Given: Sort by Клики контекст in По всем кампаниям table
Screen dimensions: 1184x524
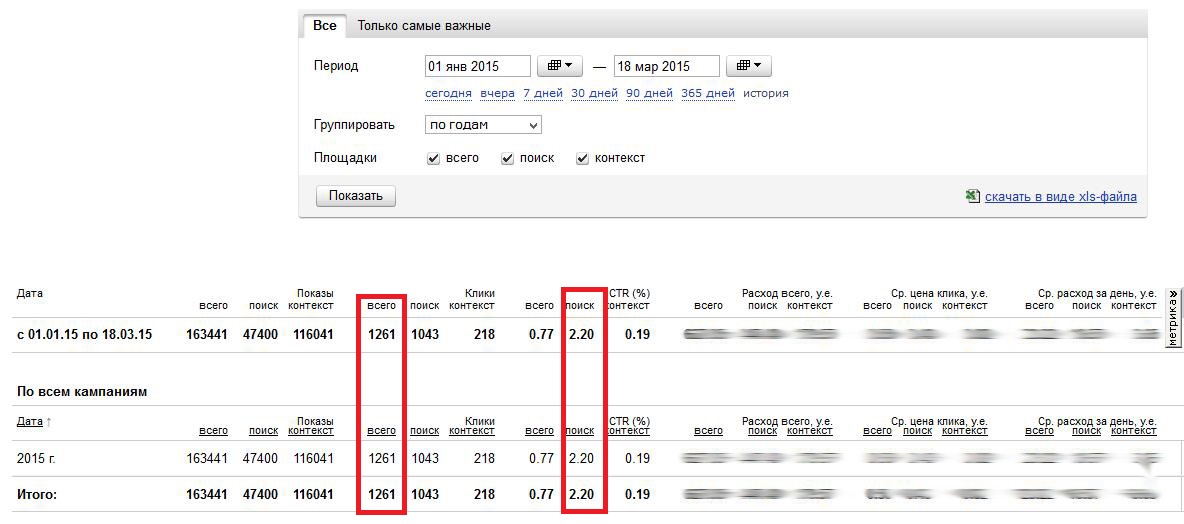Looking at the screenshot, I should pos(472,431).
